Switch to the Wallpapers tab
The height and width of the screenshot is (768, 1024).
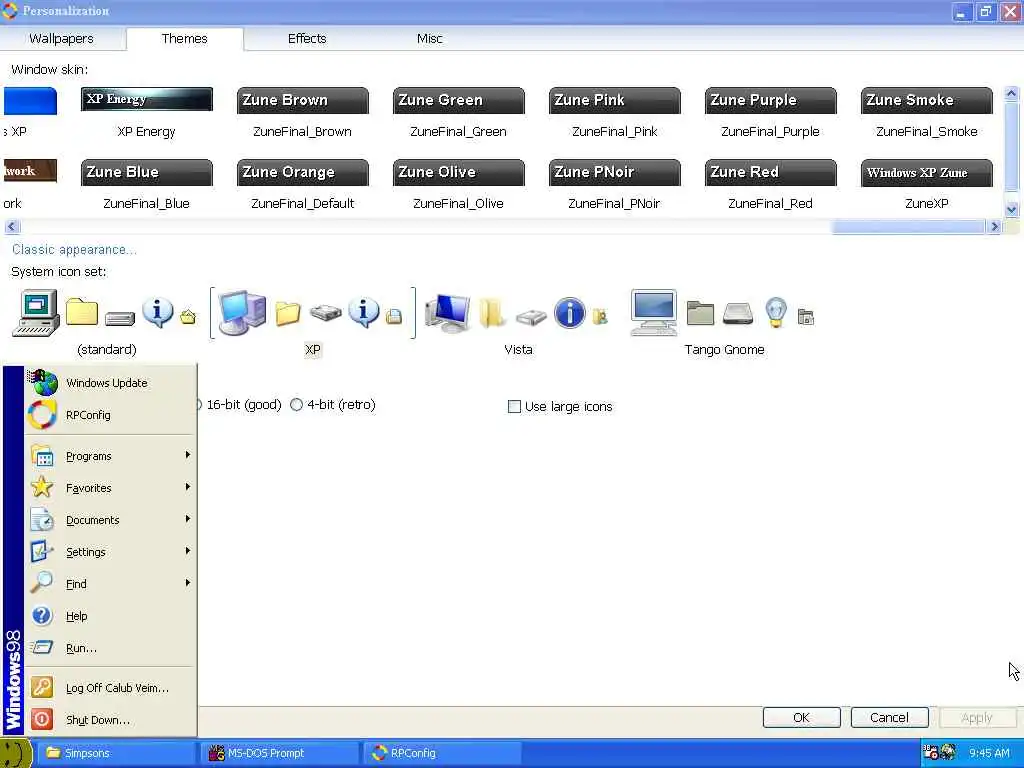[61, 39]
